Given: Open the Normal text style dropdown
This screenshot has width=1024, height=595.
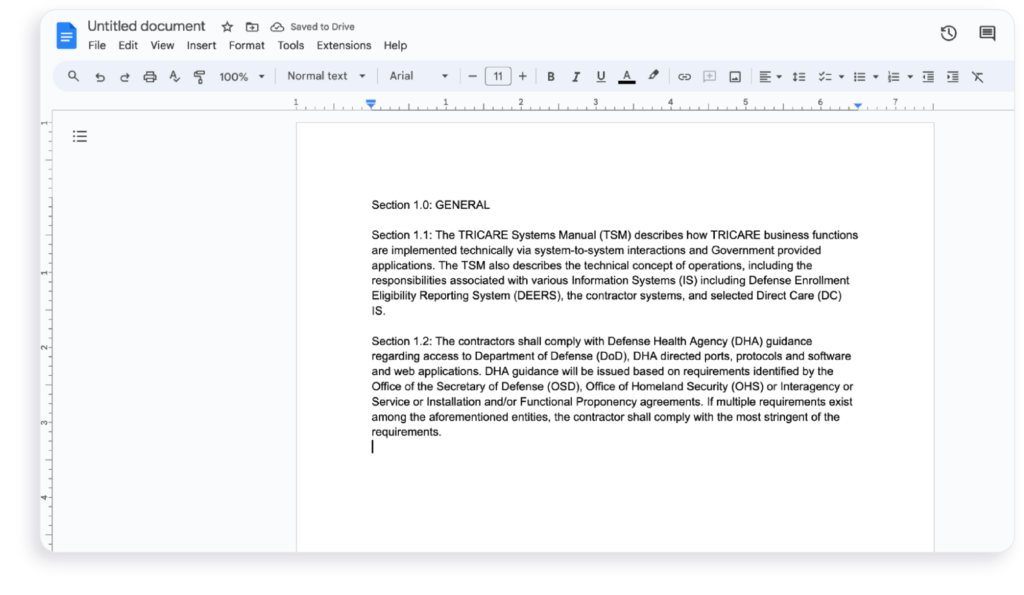Looking at the screenshot, I should [327, 76].
